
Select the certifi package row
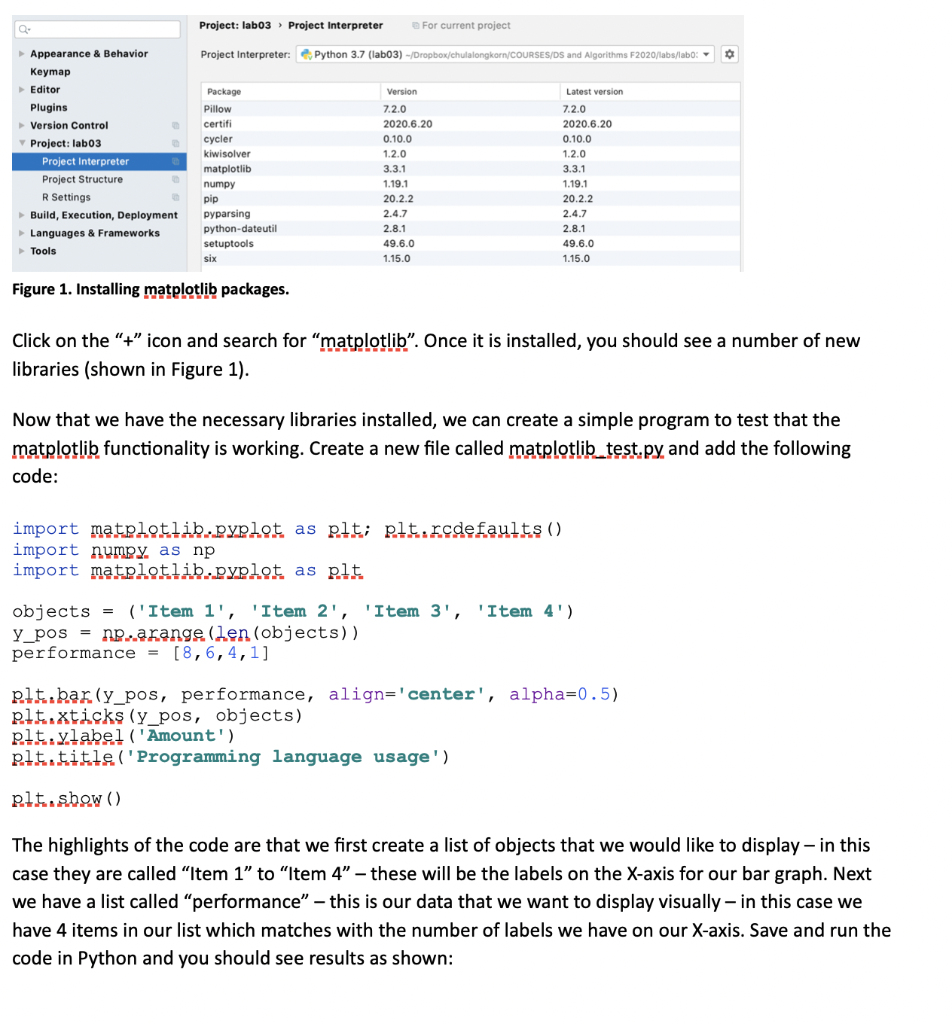tap(471, 124)
